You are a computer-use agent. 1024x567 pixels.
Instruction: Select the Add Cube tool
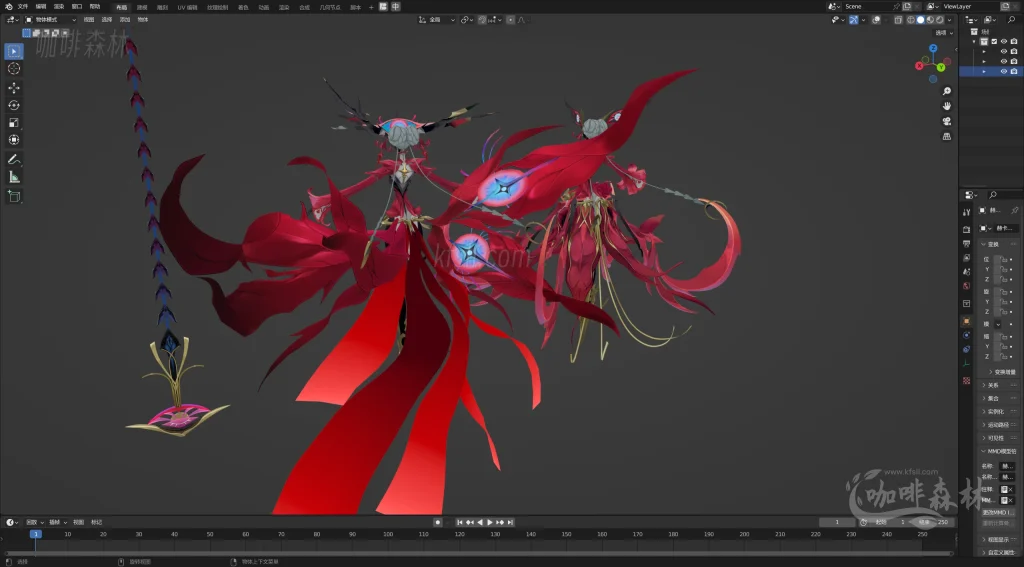coord(14,197)
